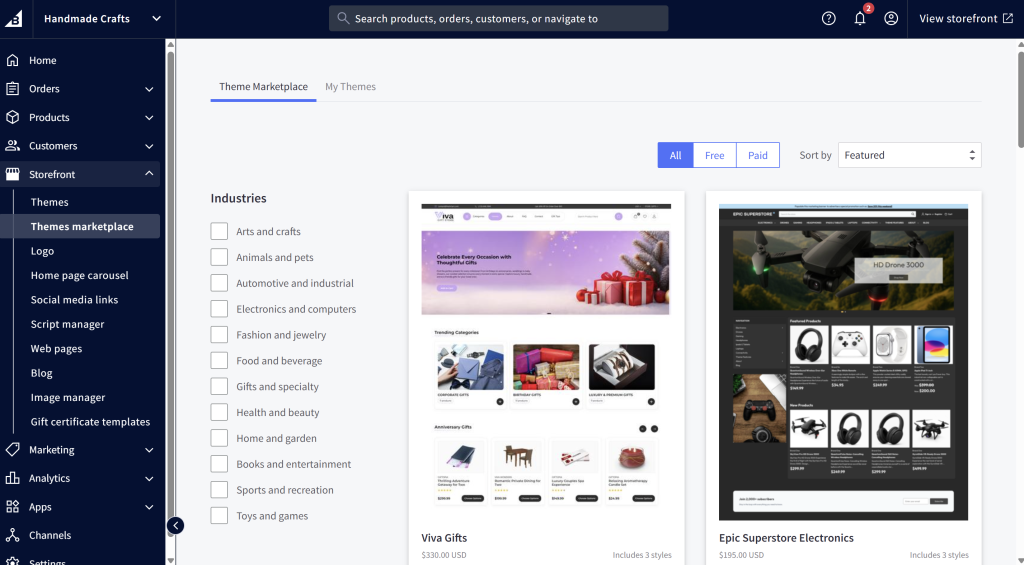
Task: Open Blog menu item
Action: click(x=41, y=373)
